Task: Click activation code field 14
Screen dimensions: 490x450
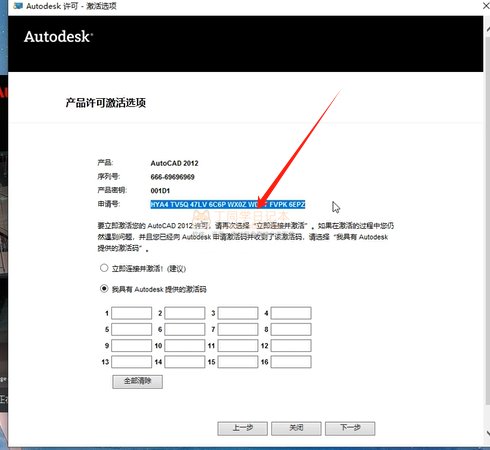Action: 185,362
